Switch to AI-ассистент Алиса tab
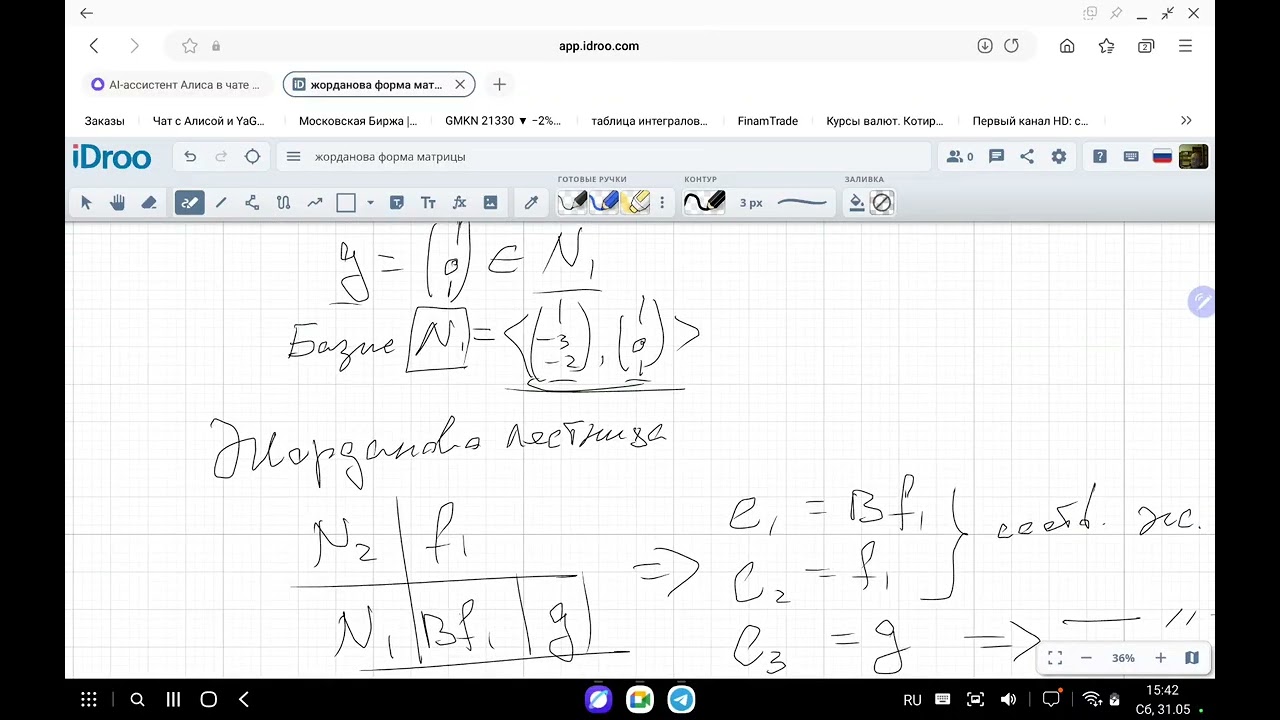Image resolution: width=1280 pixels, height=720 pixels. pyautogui.click(x=176, y=85)
